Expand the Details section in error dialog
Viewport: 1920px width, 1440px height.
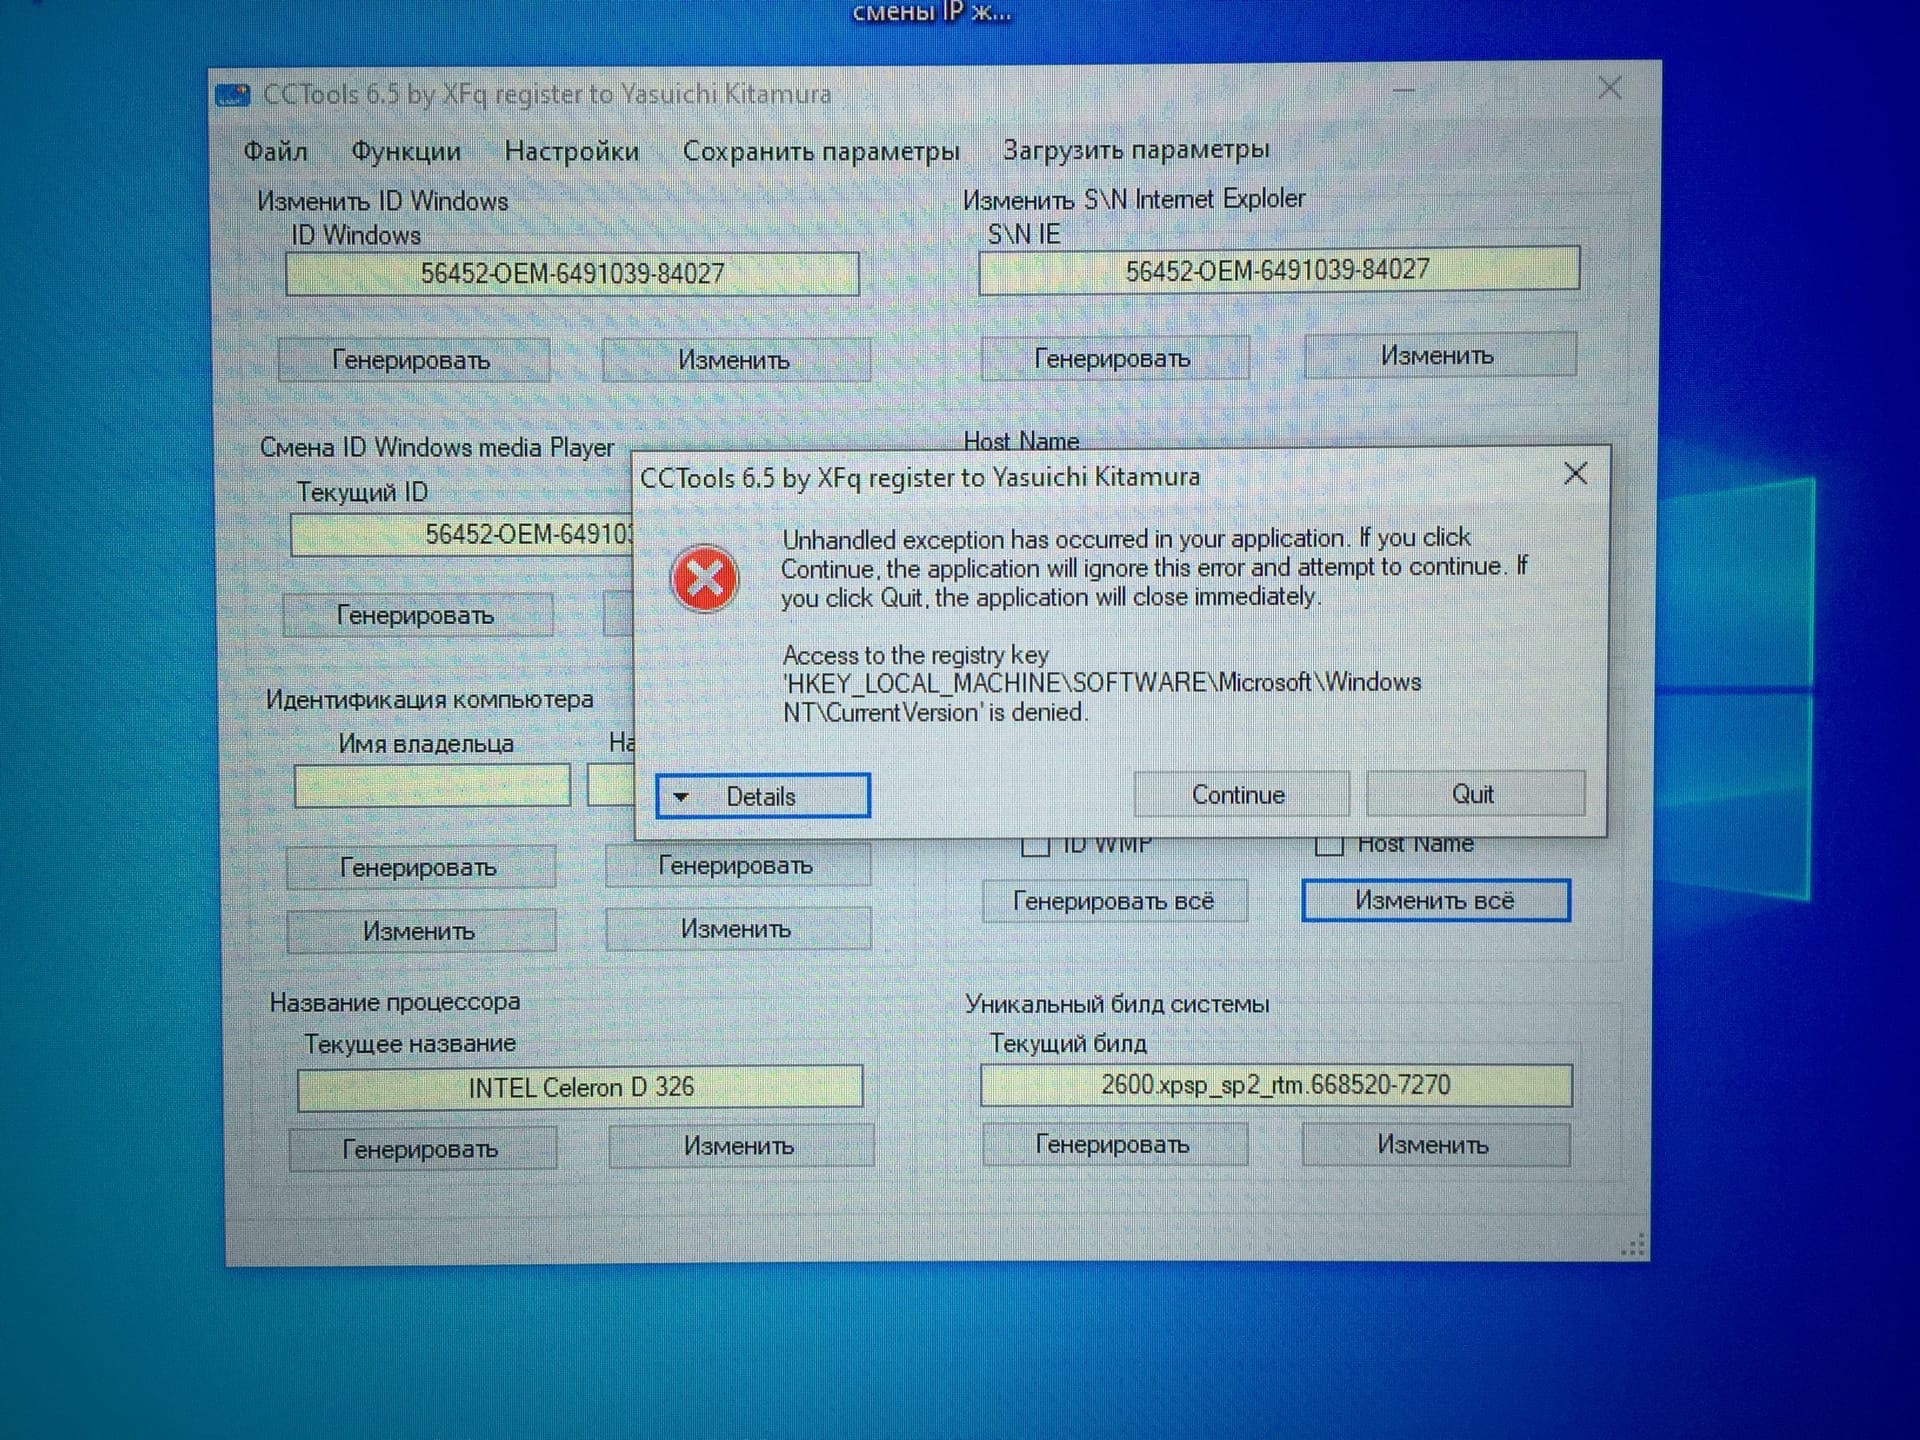click(762, 796)
